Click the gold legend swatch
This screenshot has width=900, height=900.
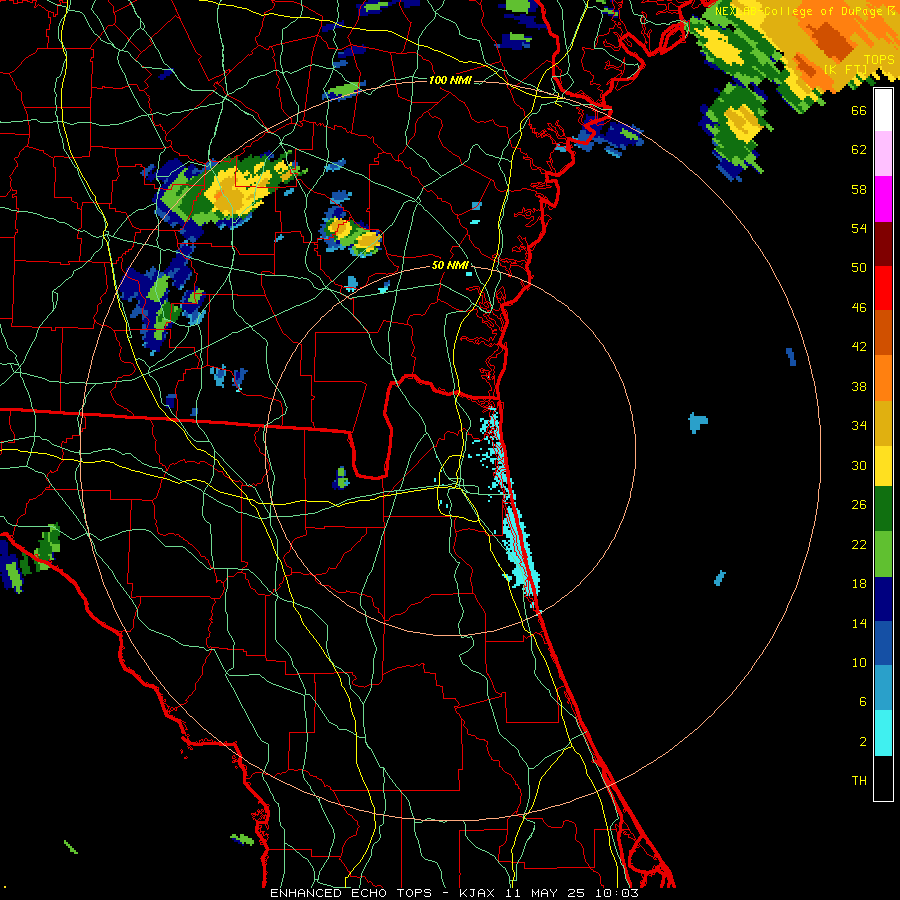pyautogui.click(x=883, y=422)
